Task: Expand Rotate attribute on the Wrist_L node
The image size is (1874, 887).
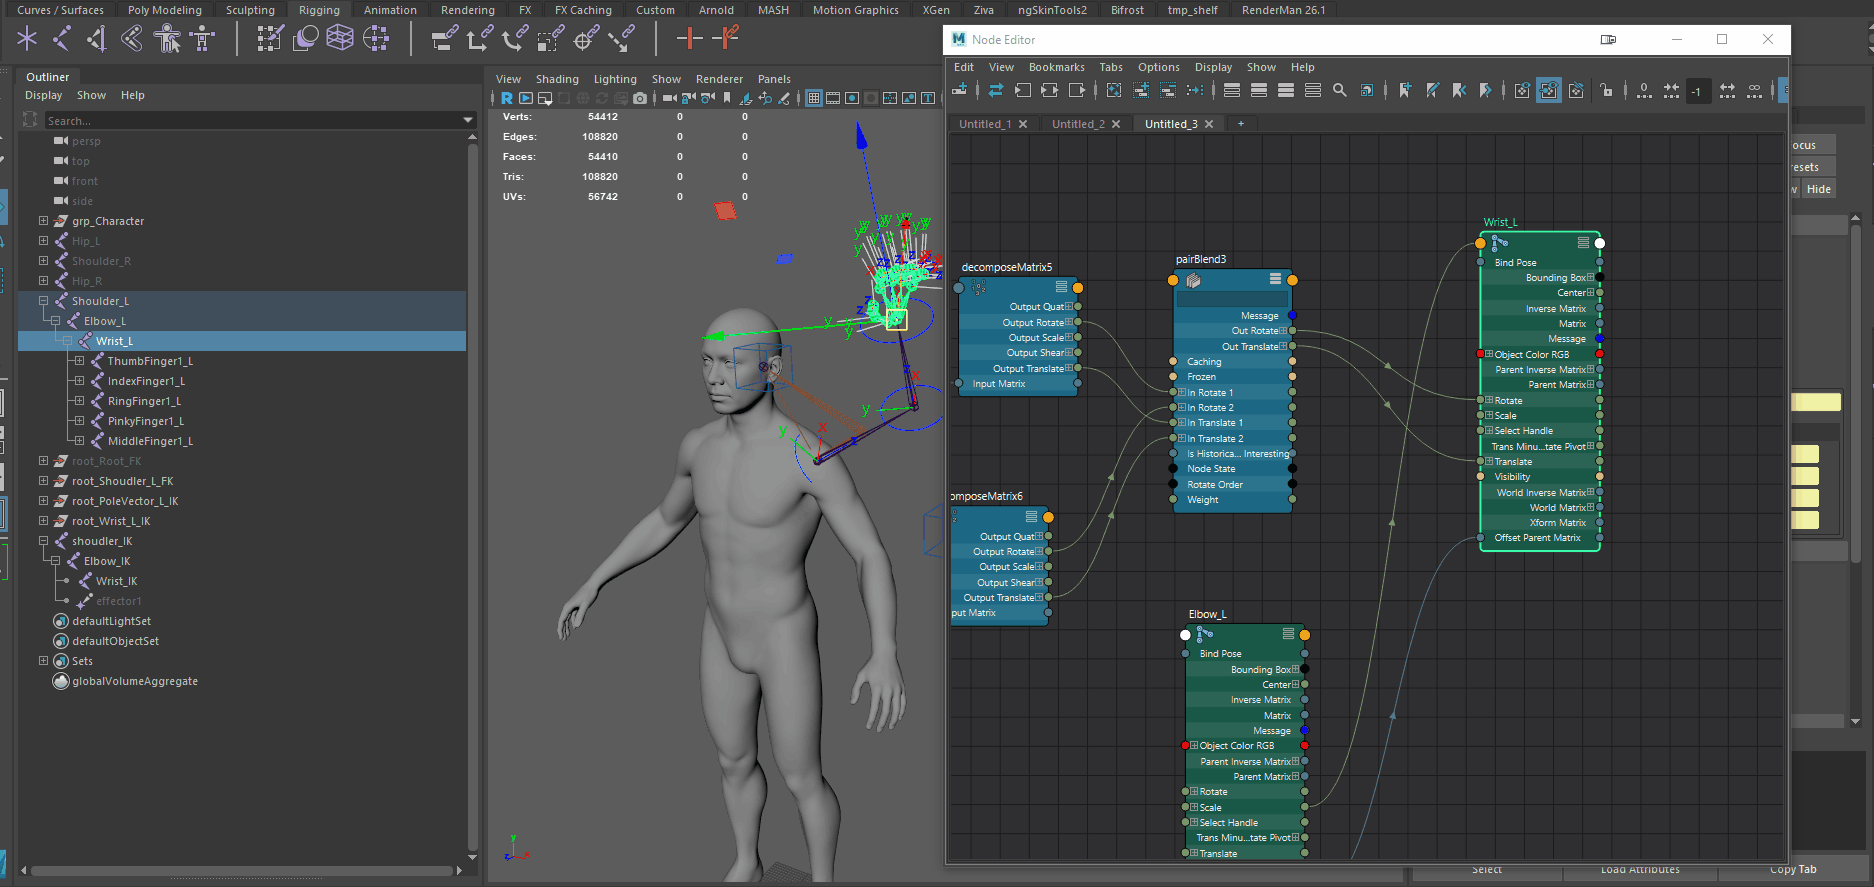Action: pos(1489,400)
